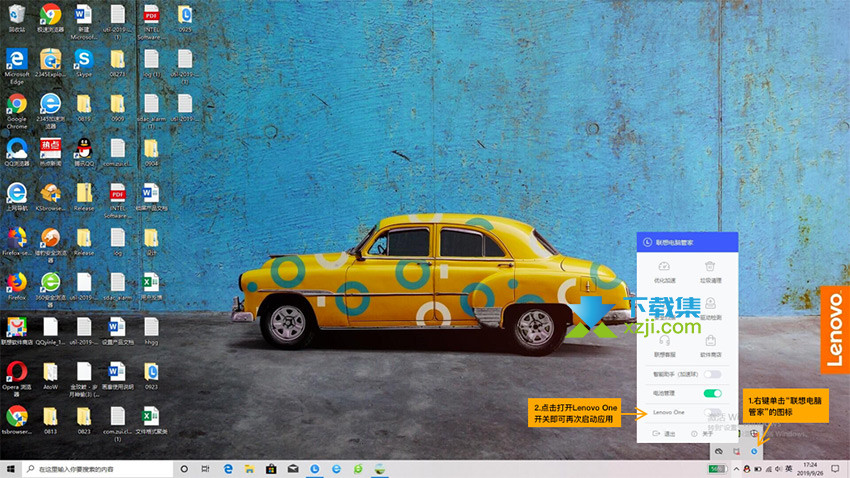Select QQ浏览器 desktop shortcut
The image size is (850, 478).
coord(17,152)
